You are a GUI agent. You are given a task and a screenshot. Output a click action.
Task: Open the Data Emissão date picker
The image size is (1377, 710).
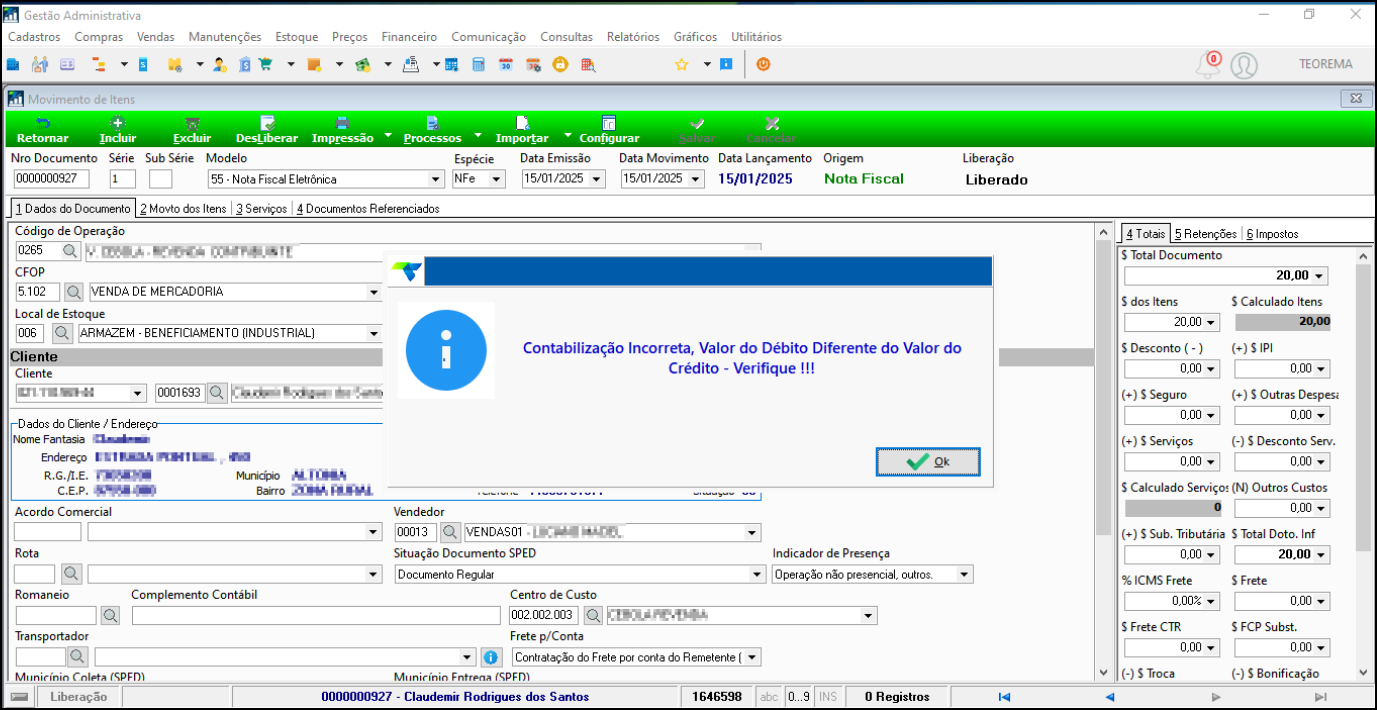(597, 179)
